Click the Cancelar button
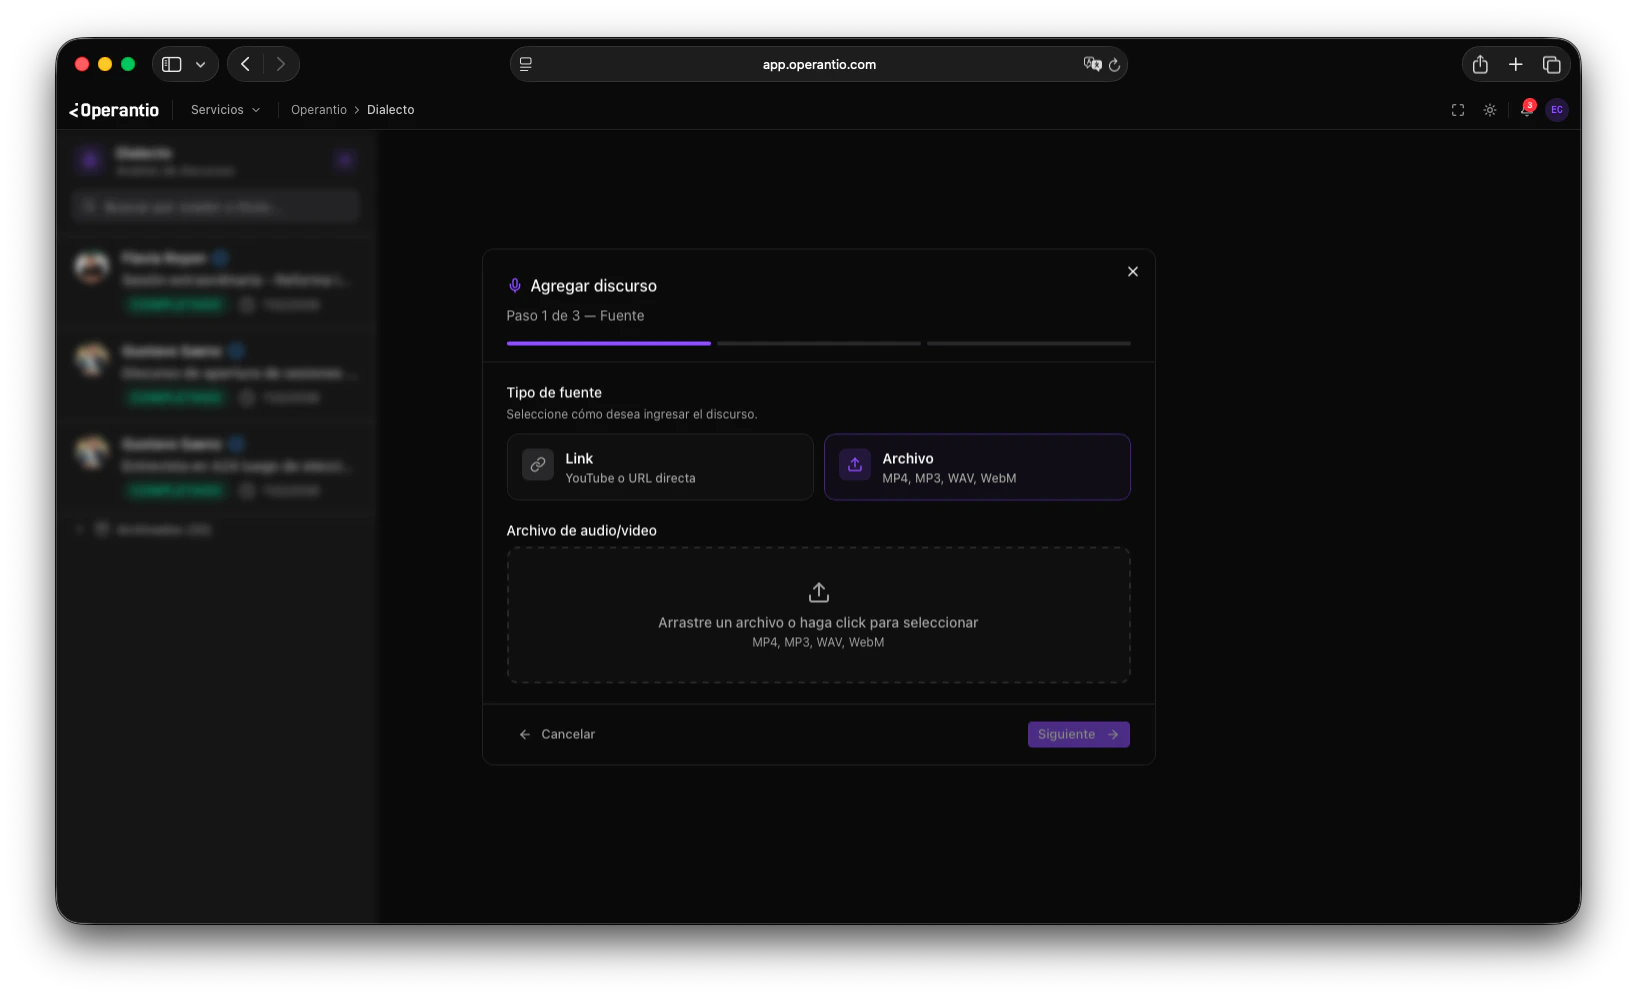The height and width of the screenshot is (998, 1637). pyautogui.click(x=557, y=734)
